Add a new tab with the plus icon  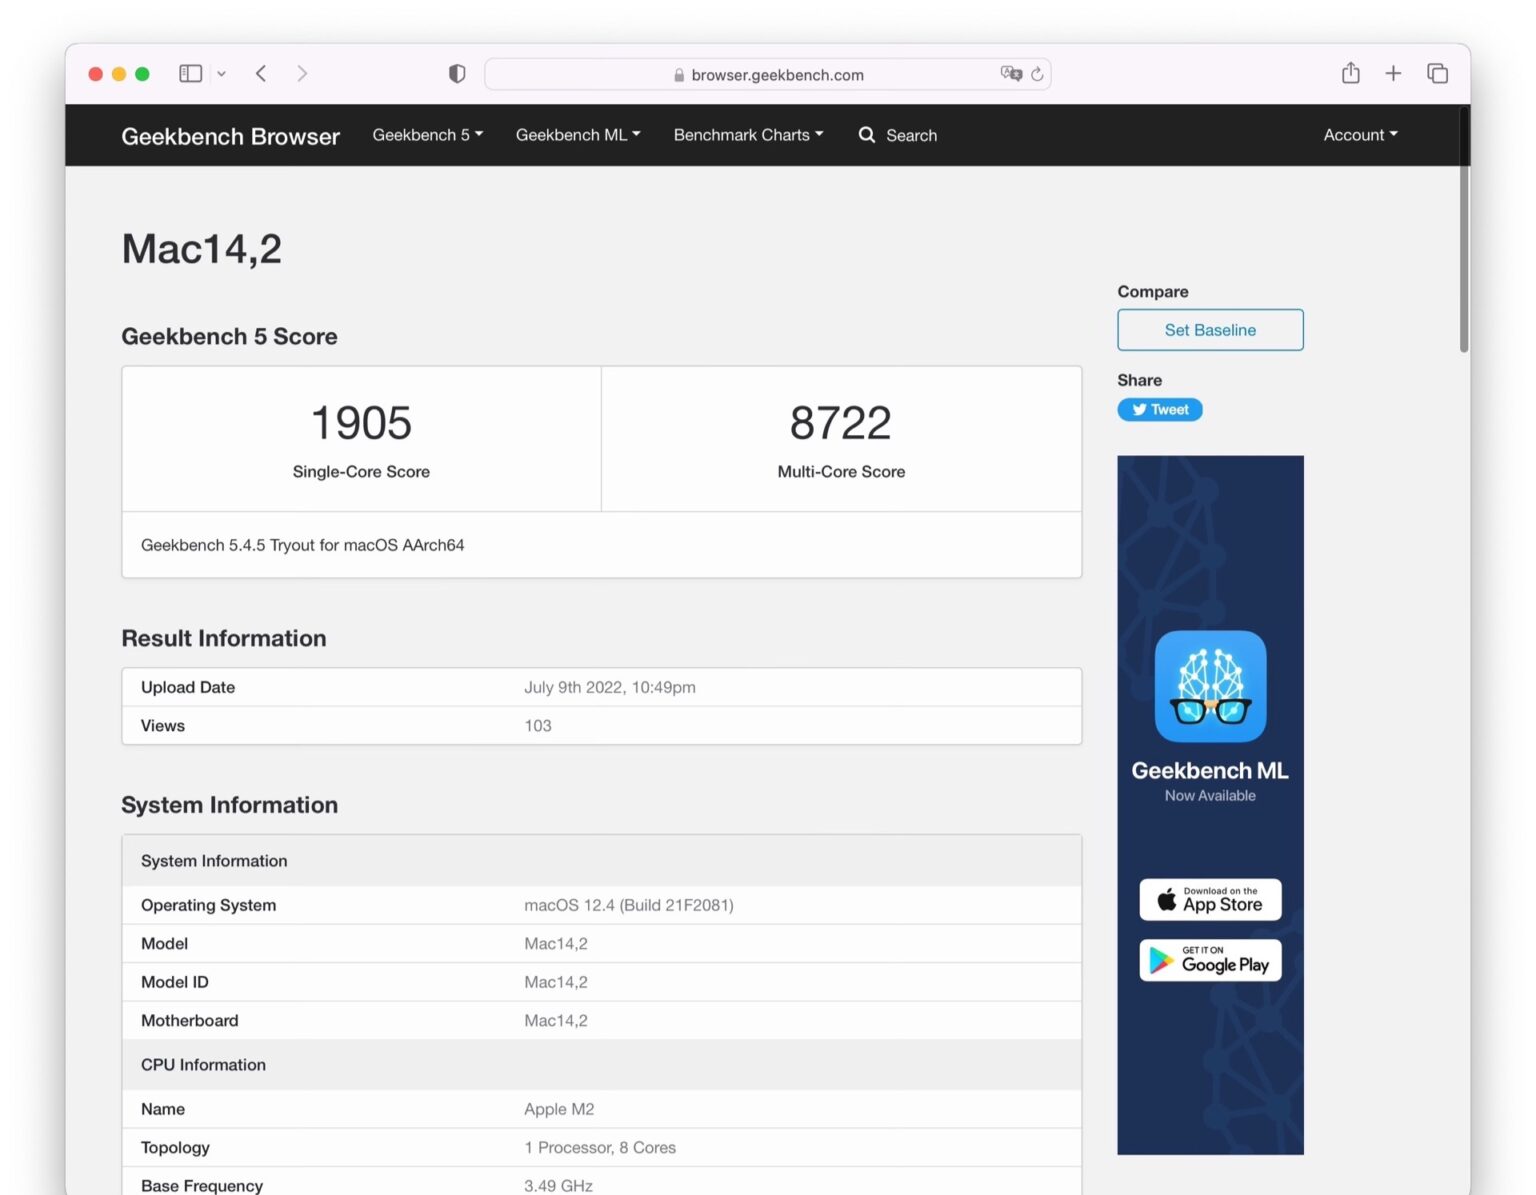pyautogui.click(x=1393, y=73)
